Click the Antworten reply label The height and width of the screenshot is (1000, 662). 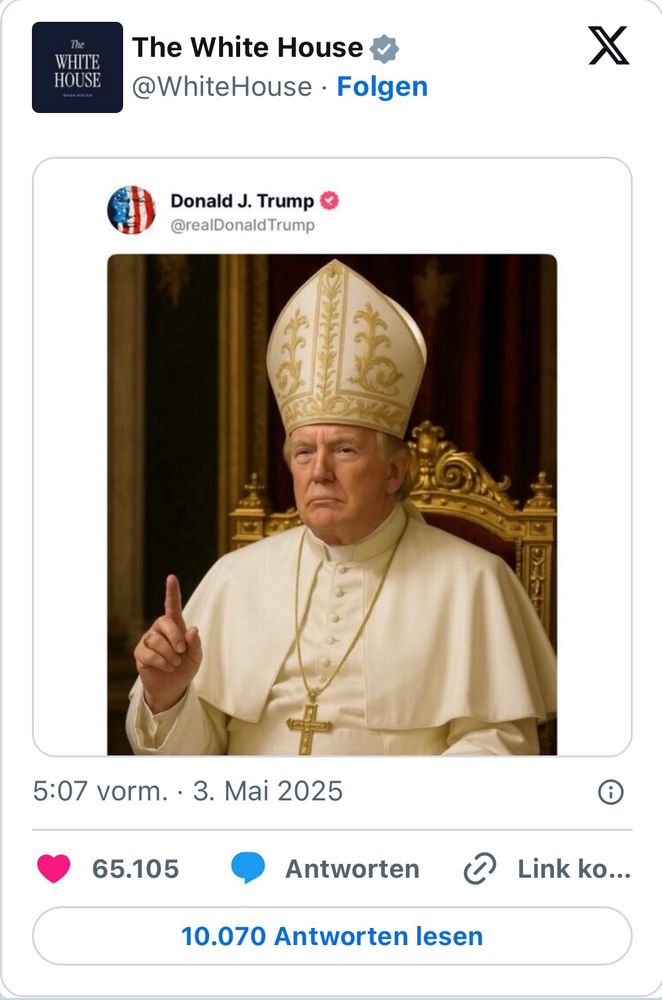(x=352, y=869)
